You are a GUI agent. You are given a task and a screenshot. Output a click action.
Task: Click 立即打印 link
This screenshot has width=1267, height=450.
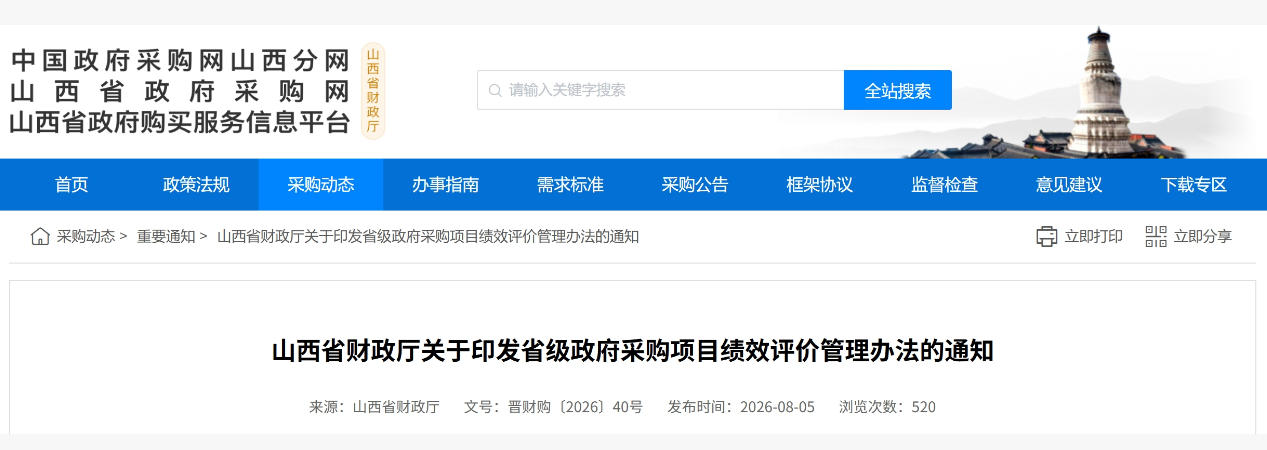pos(1093,237)
